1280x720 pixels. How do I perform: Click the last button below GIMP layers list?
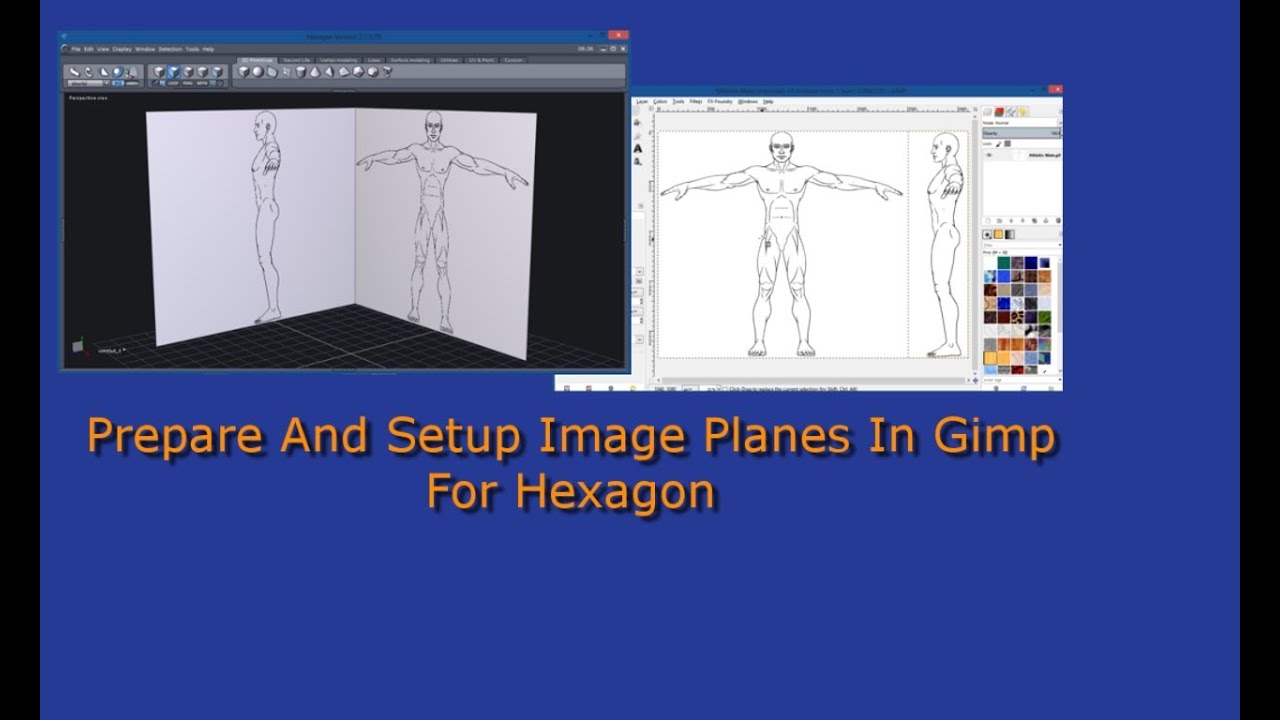[1058, 221]
